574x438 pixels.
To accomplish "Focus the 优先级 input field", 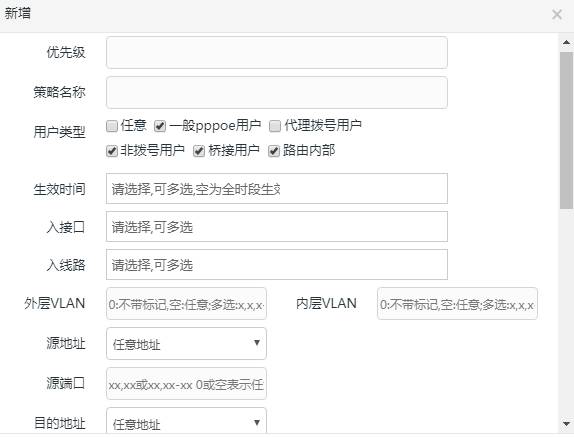I will (x=277, y=52).
